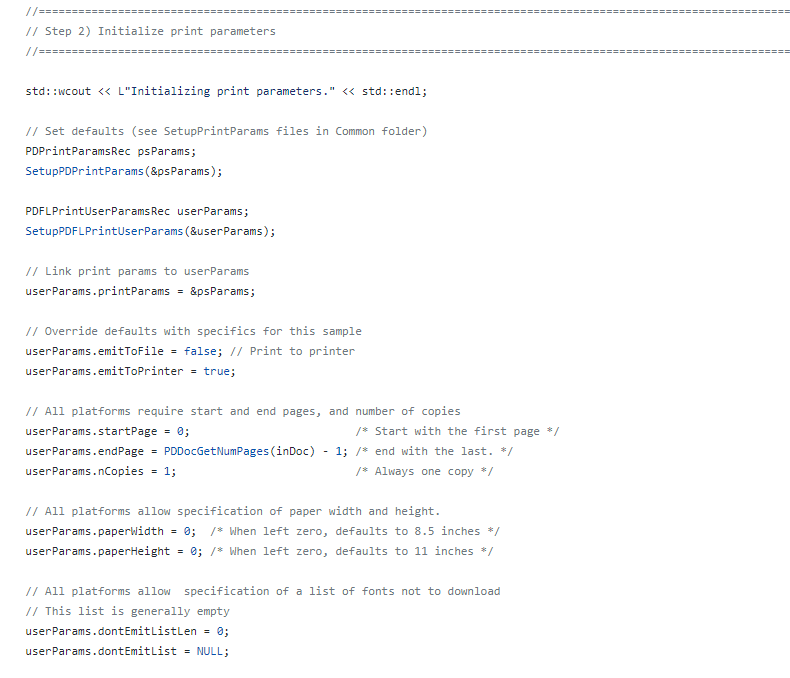The image size is (790, 678).
Task: Click the "NULL" keyword in the dontEmitList line
Action: (x=210, y=651)
